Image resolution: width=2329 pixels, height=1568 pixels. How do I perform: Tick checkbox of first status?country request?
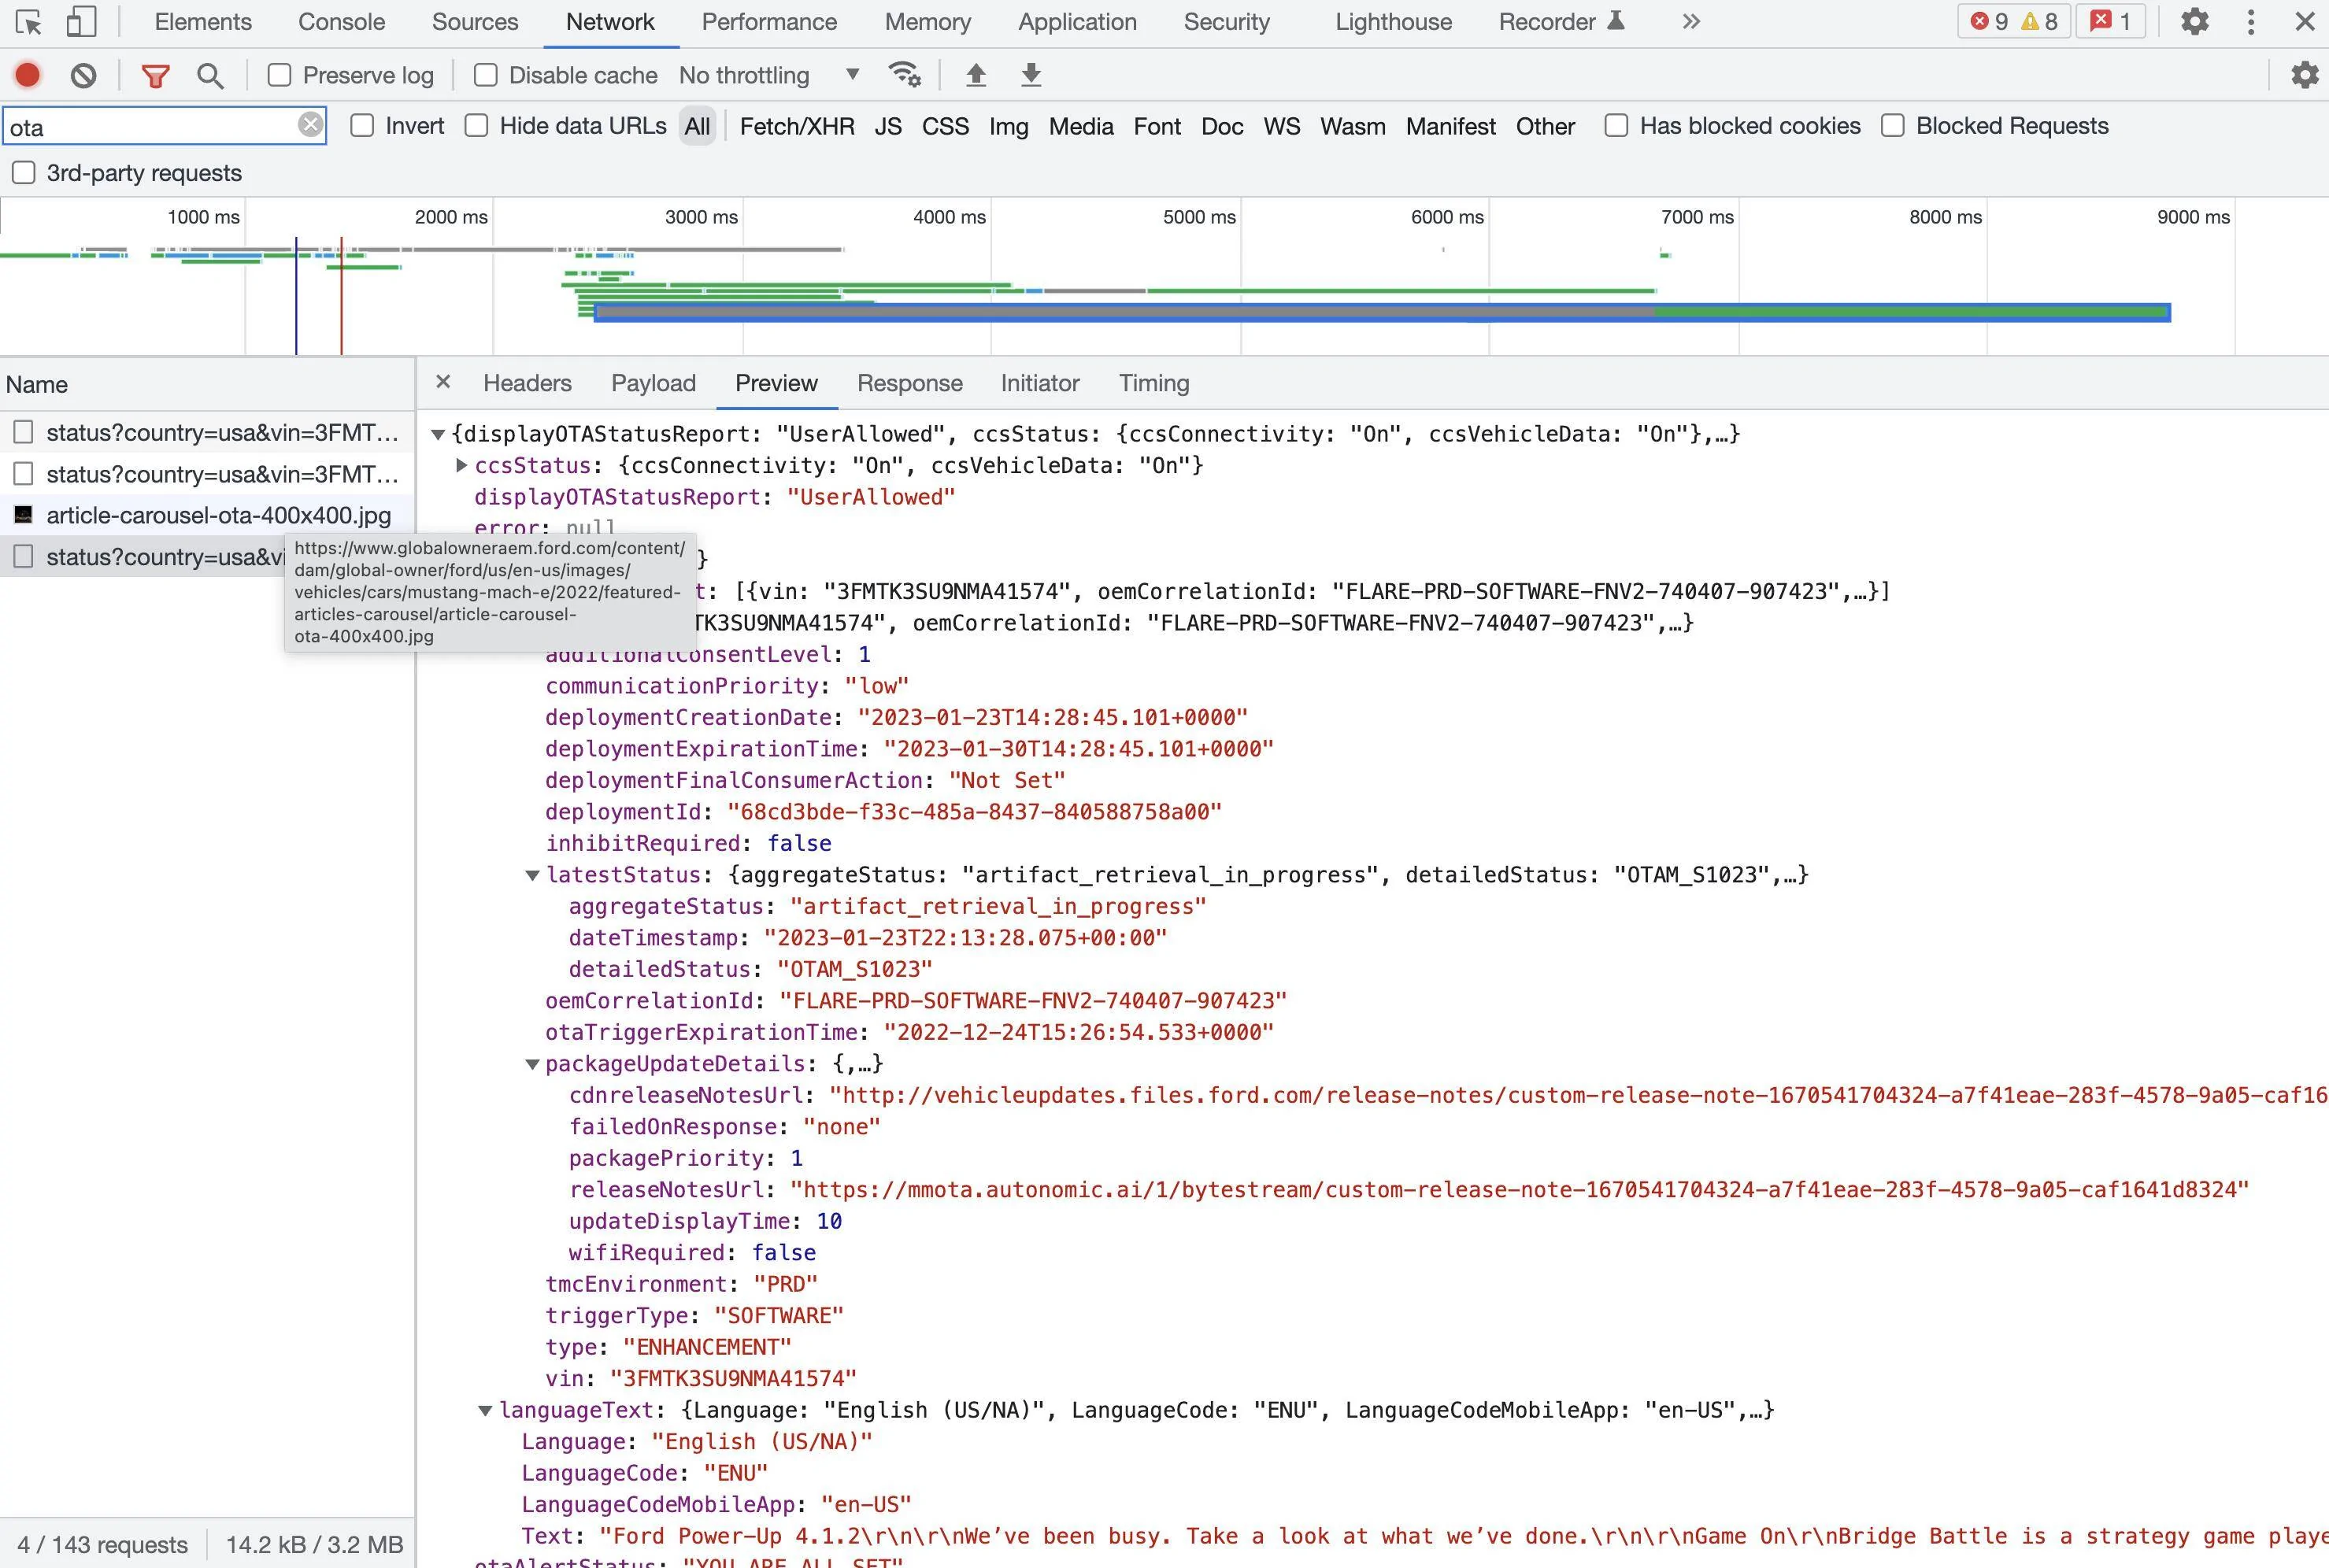point(24,432)
